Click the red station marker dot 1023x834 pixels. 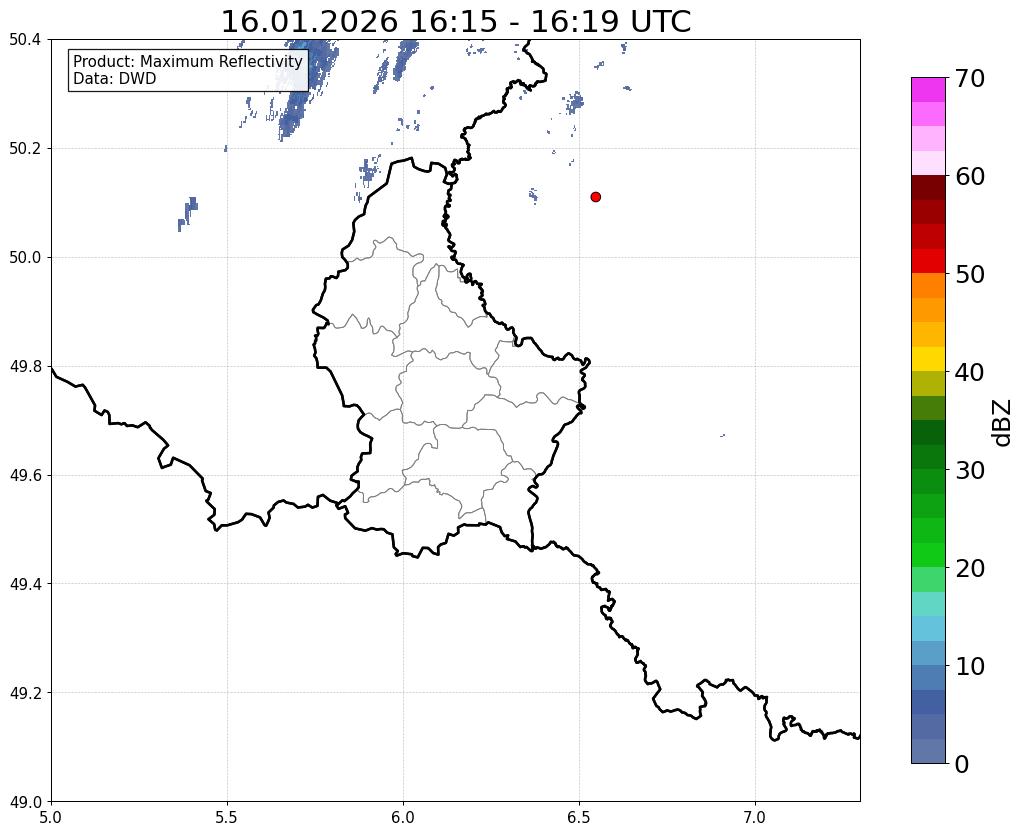pos(596,197)
